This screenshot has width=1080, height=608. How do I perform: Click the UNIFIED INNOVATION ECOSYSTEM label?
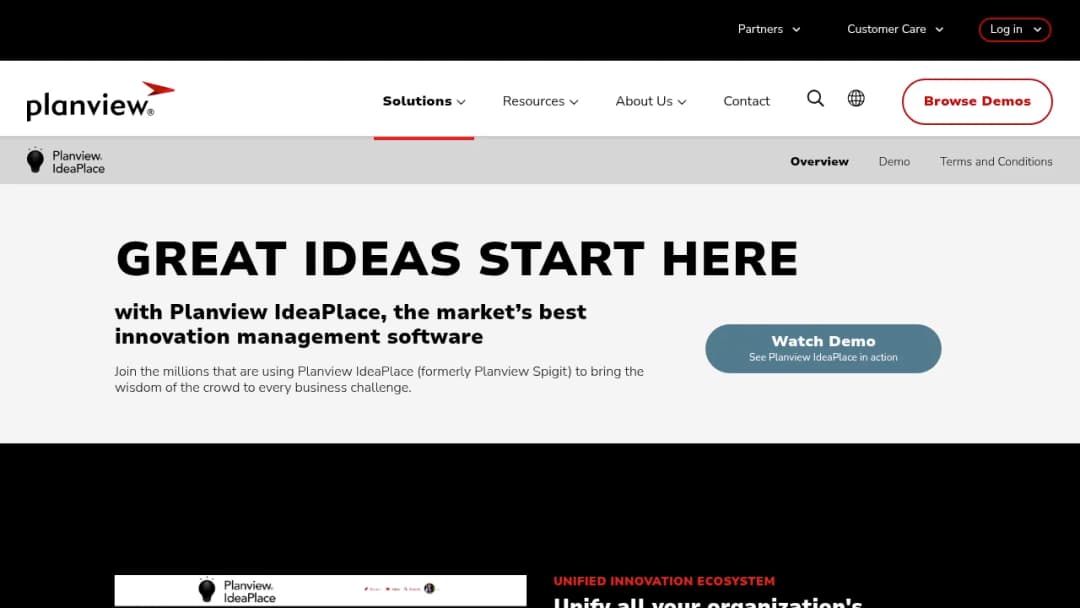664,581
